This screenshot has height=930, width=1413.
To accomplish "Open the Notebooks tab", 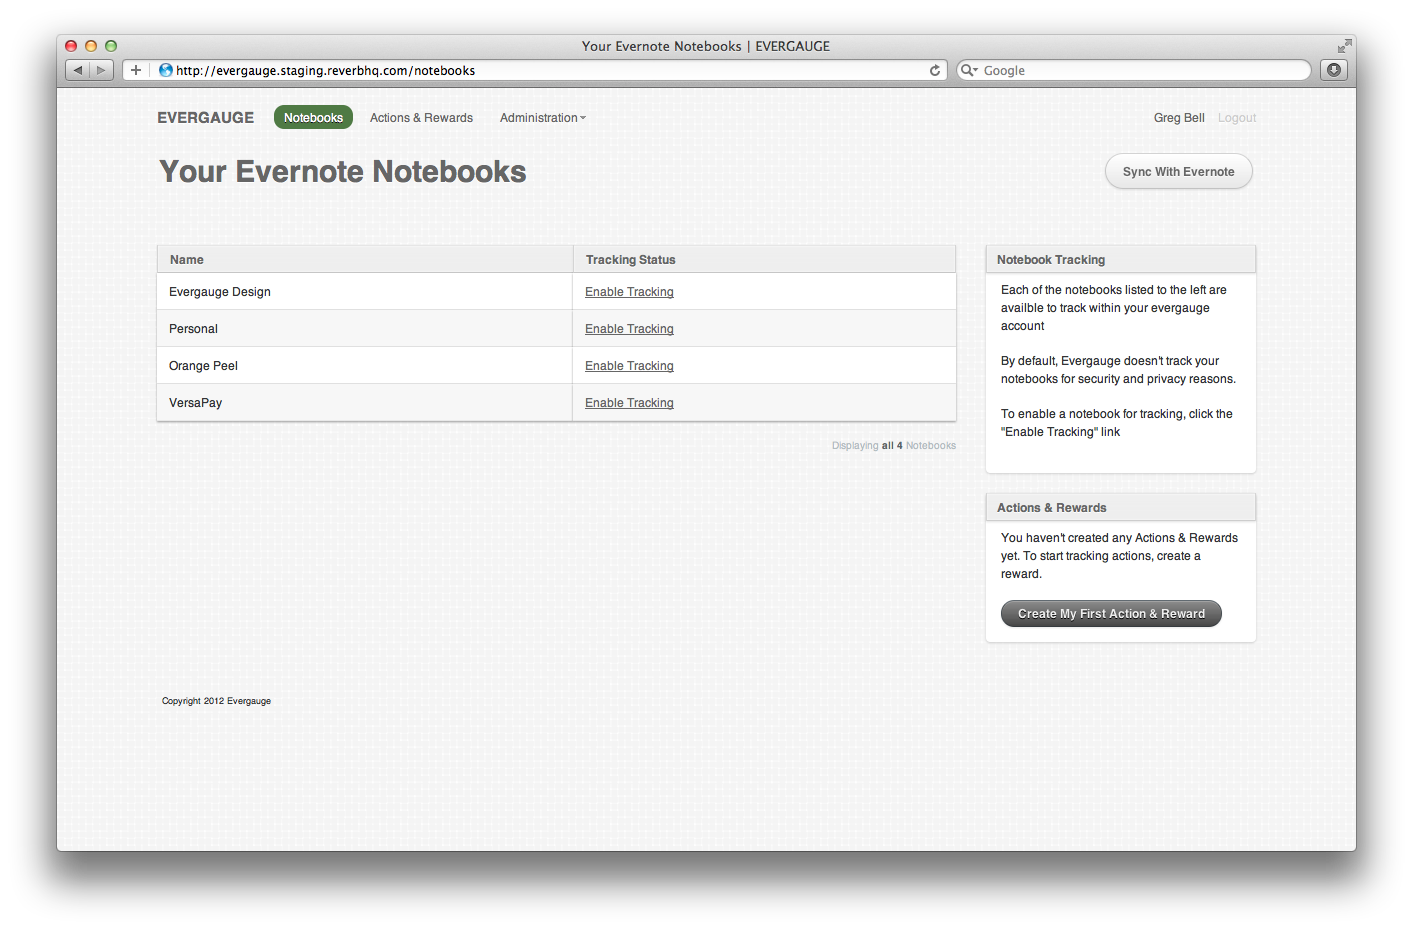I will 313,118.
